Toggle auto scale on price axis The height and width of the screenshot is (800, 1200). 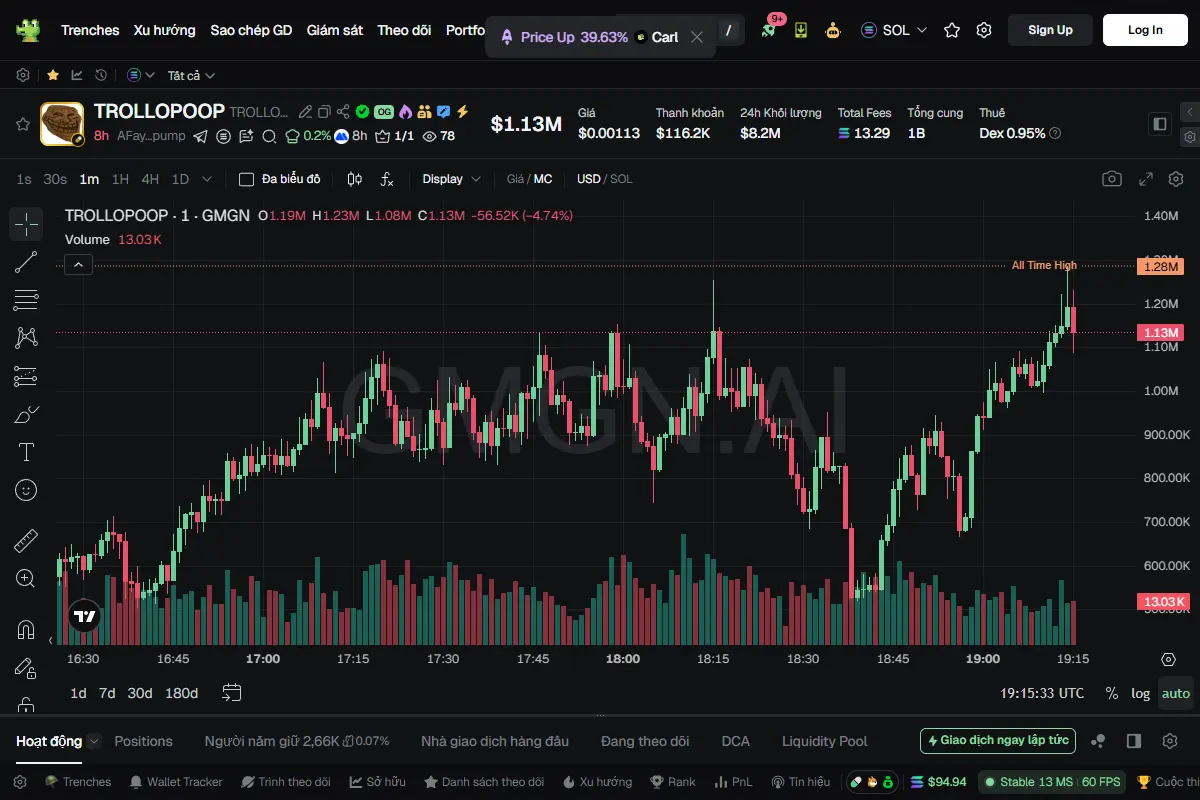(x=1176, y=693)
